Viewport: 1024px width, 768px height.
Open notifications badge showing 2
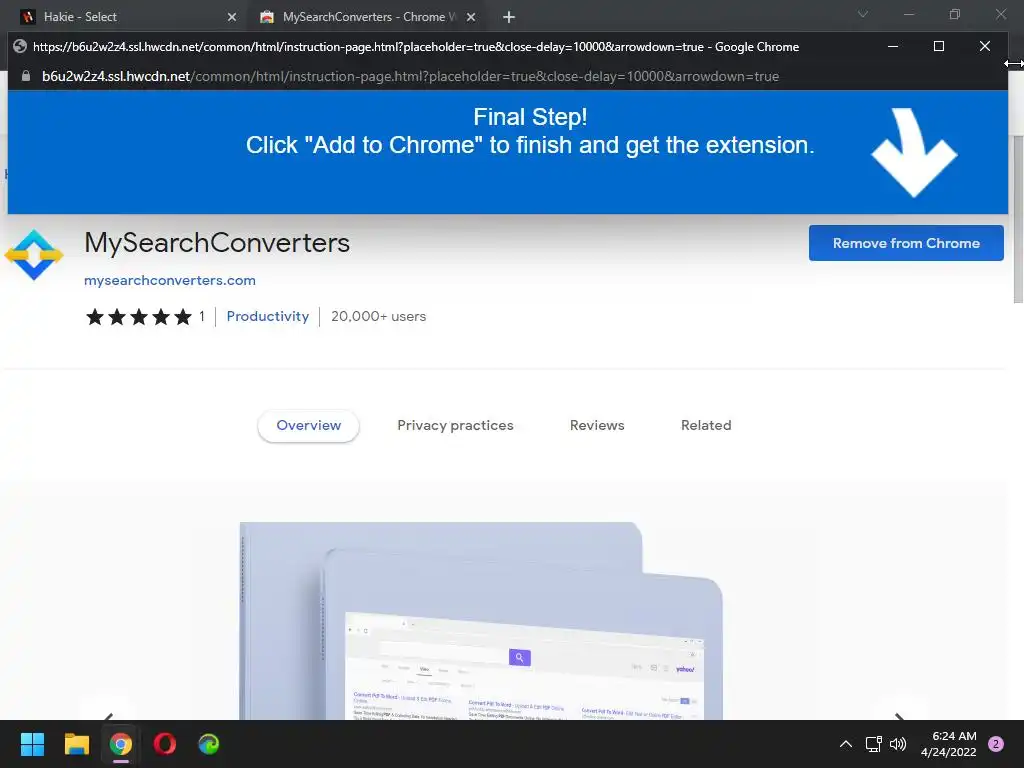tap(996, 744)
